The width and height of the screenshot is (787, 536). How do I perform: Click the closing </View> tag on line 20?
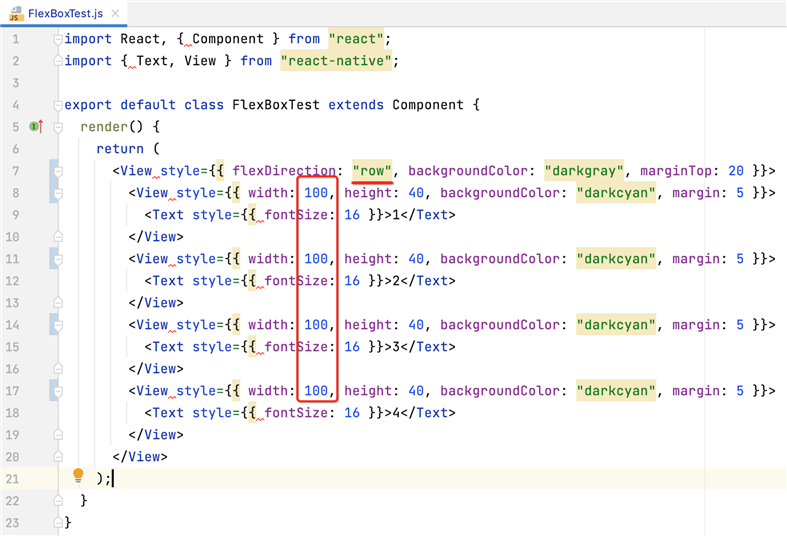point(140,457)
